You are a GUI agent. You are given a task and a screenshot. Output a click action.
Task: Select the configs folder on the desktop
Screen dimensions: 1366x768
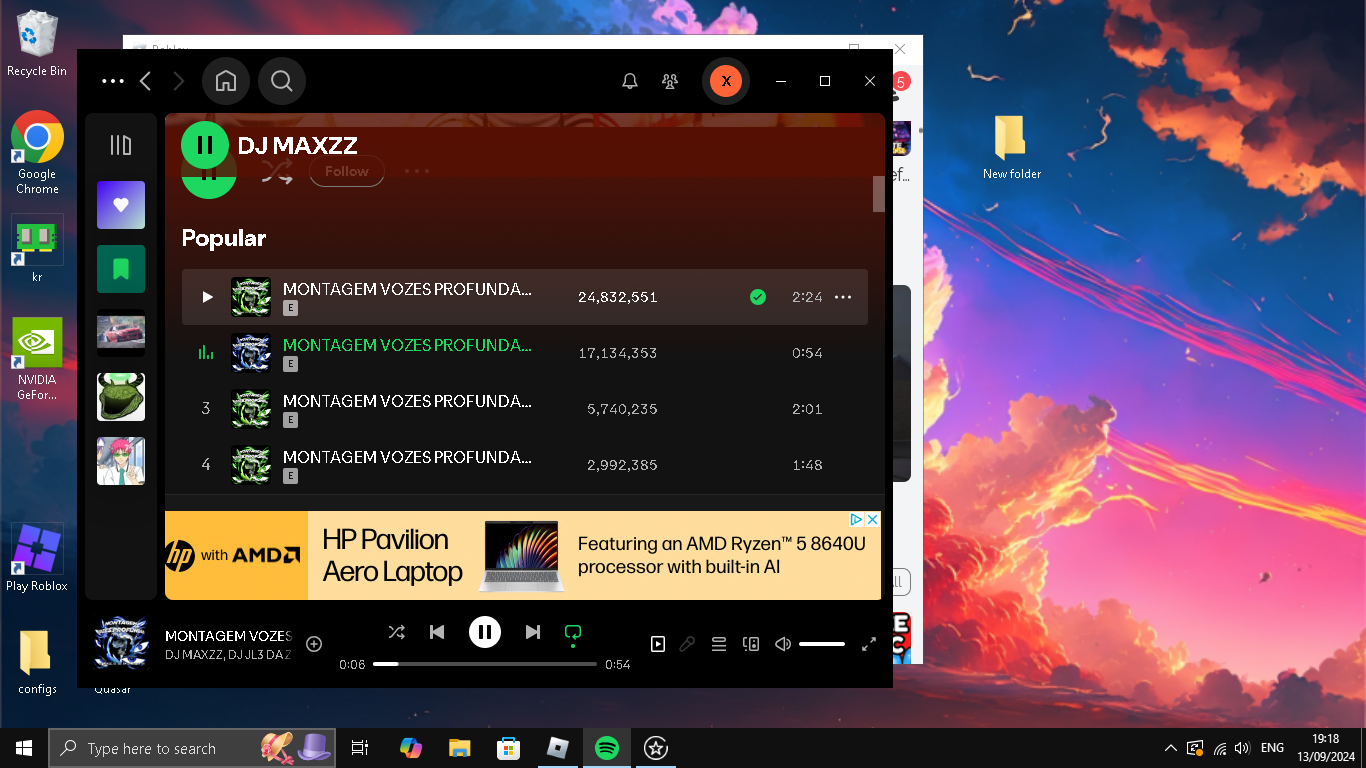coord(37,662)
